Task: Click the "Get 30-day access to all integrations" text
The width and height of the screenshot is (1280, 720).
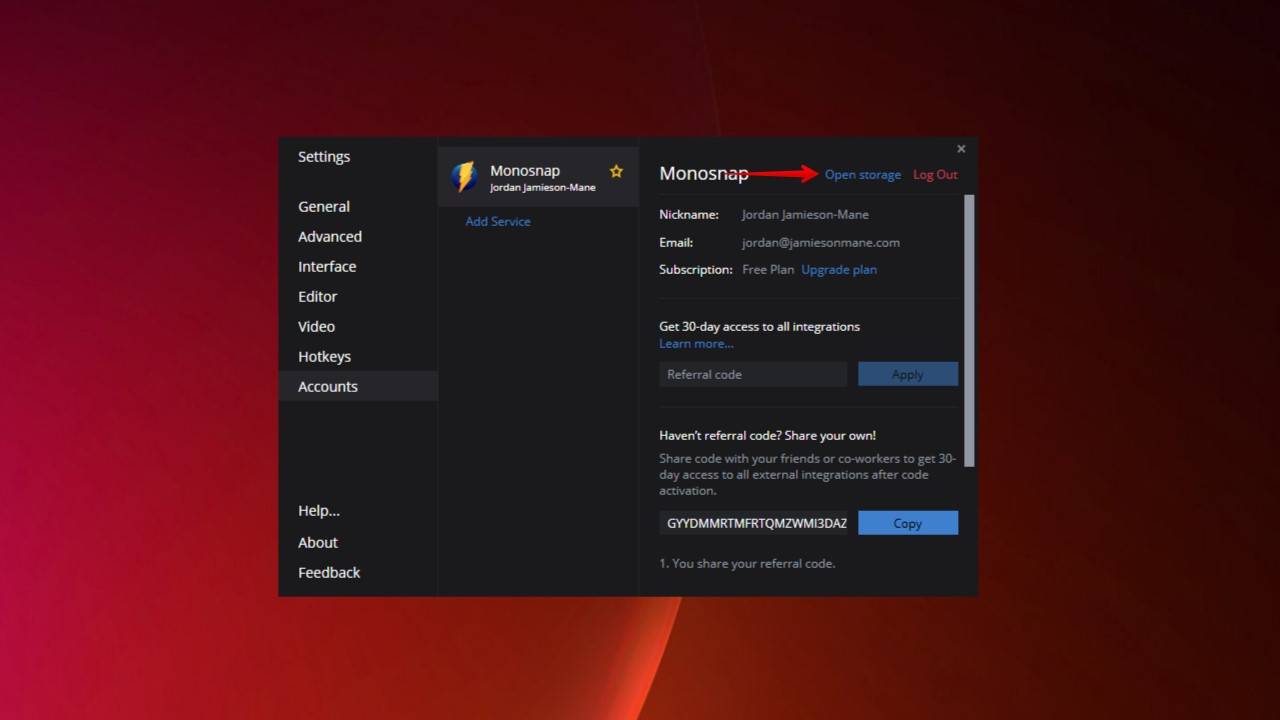Action: (x=759, y=327)
